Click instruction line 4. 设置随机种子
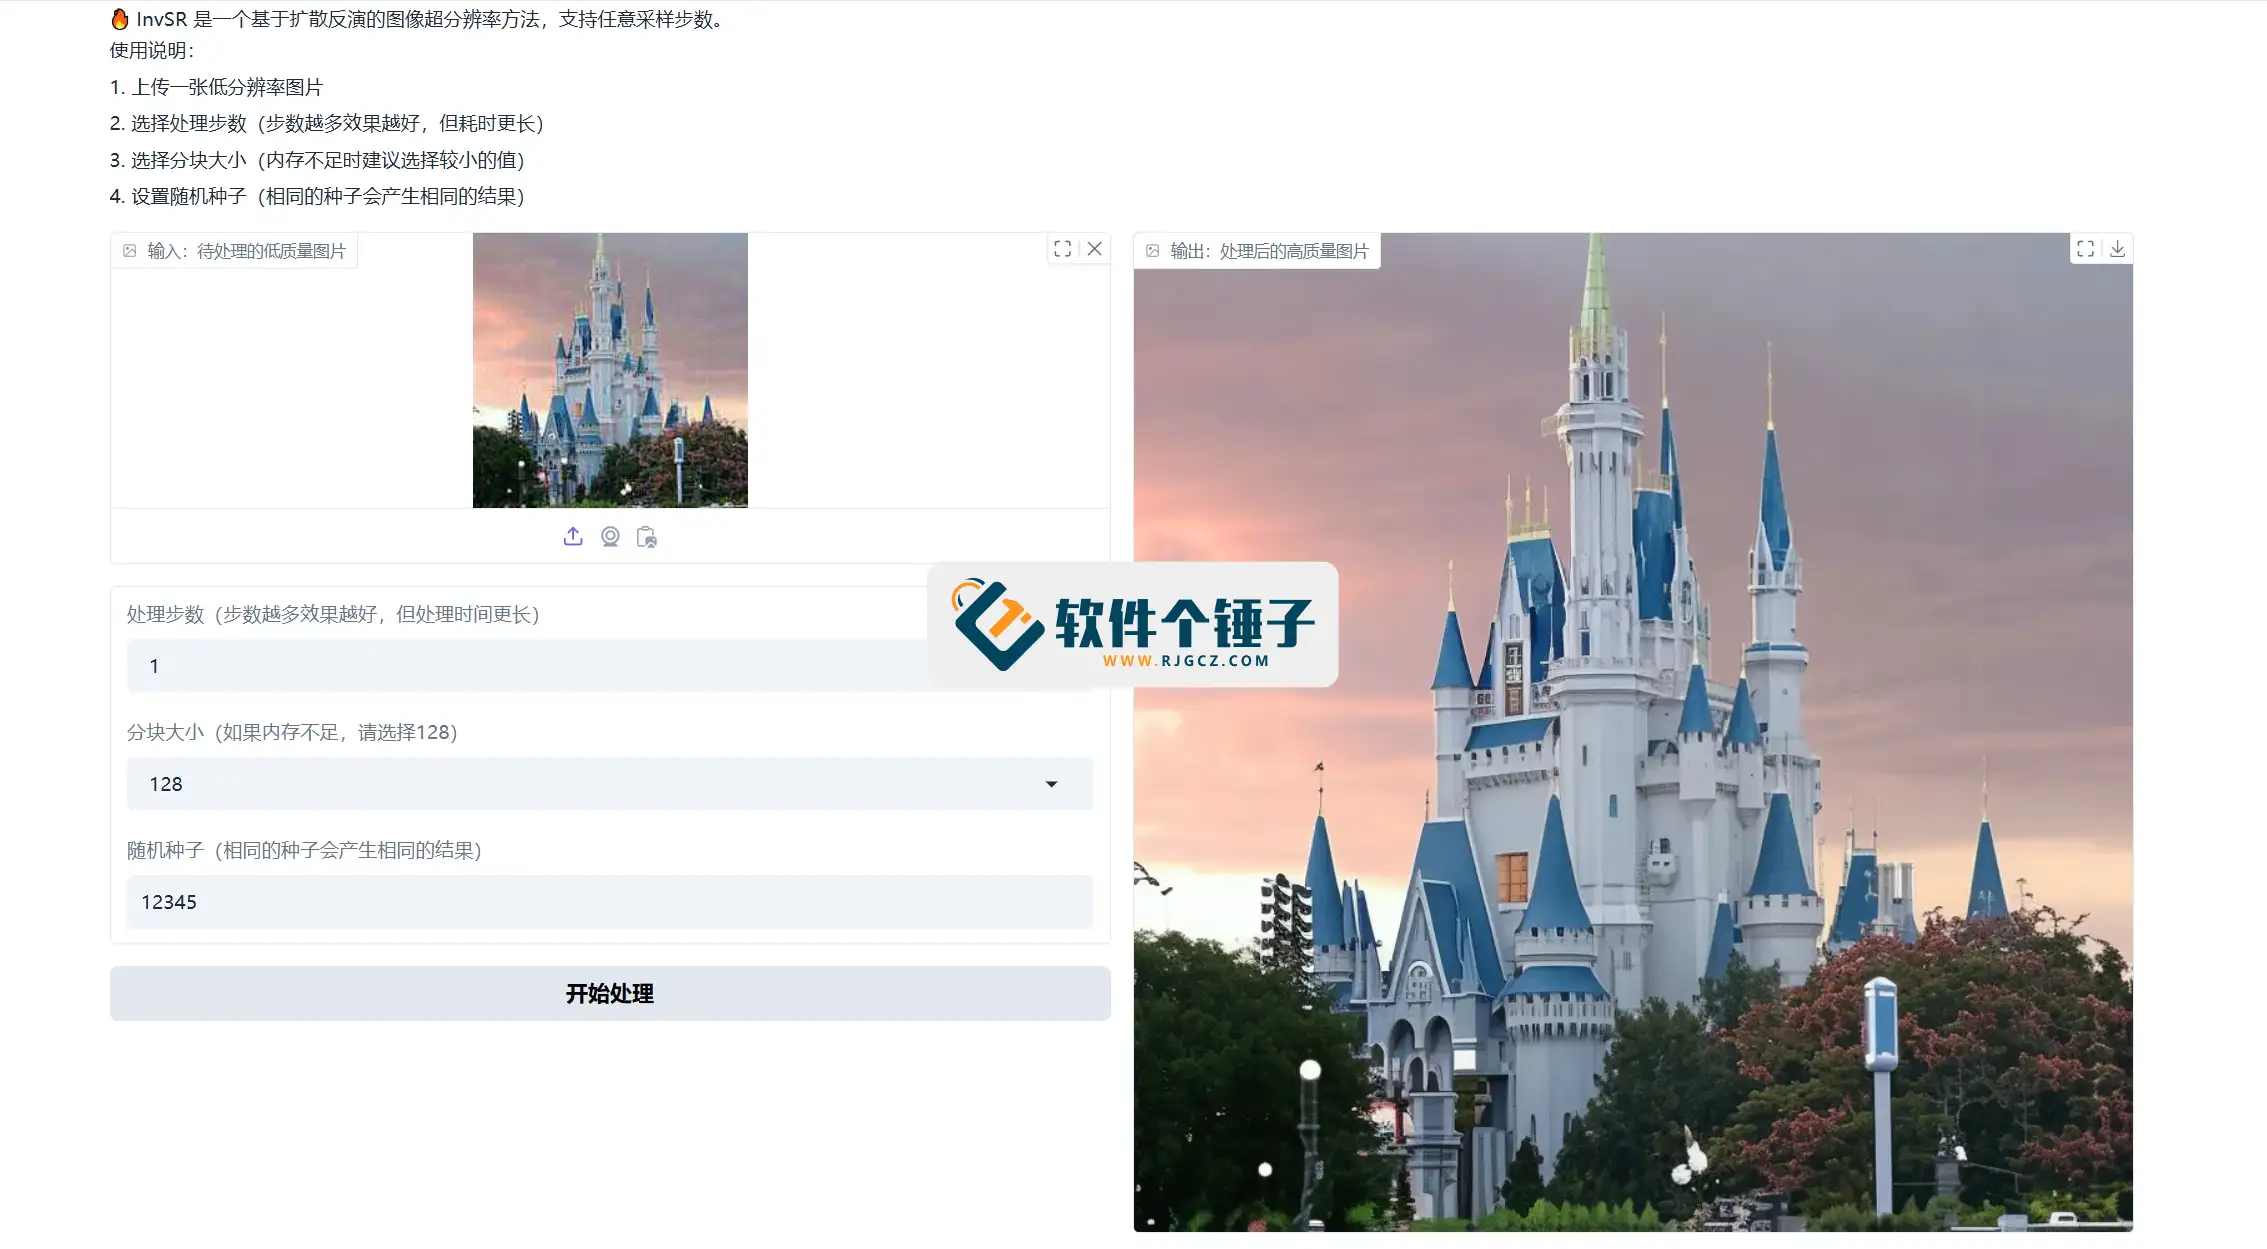 [x=317, y=196]
